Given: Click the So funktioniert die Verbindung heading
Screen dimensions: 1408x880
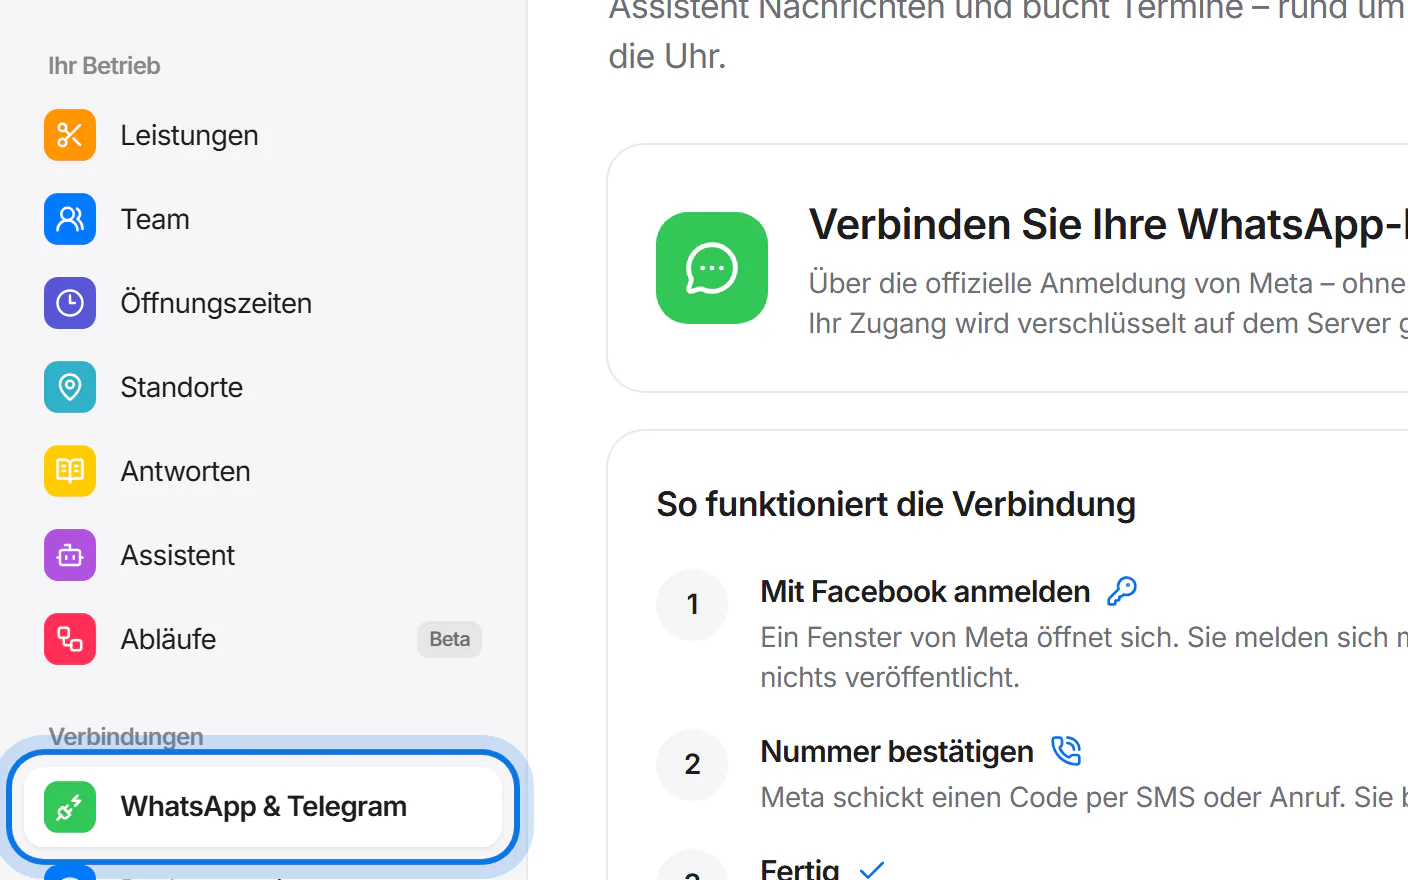Looking at the screenshot, I should pos(896,504).
